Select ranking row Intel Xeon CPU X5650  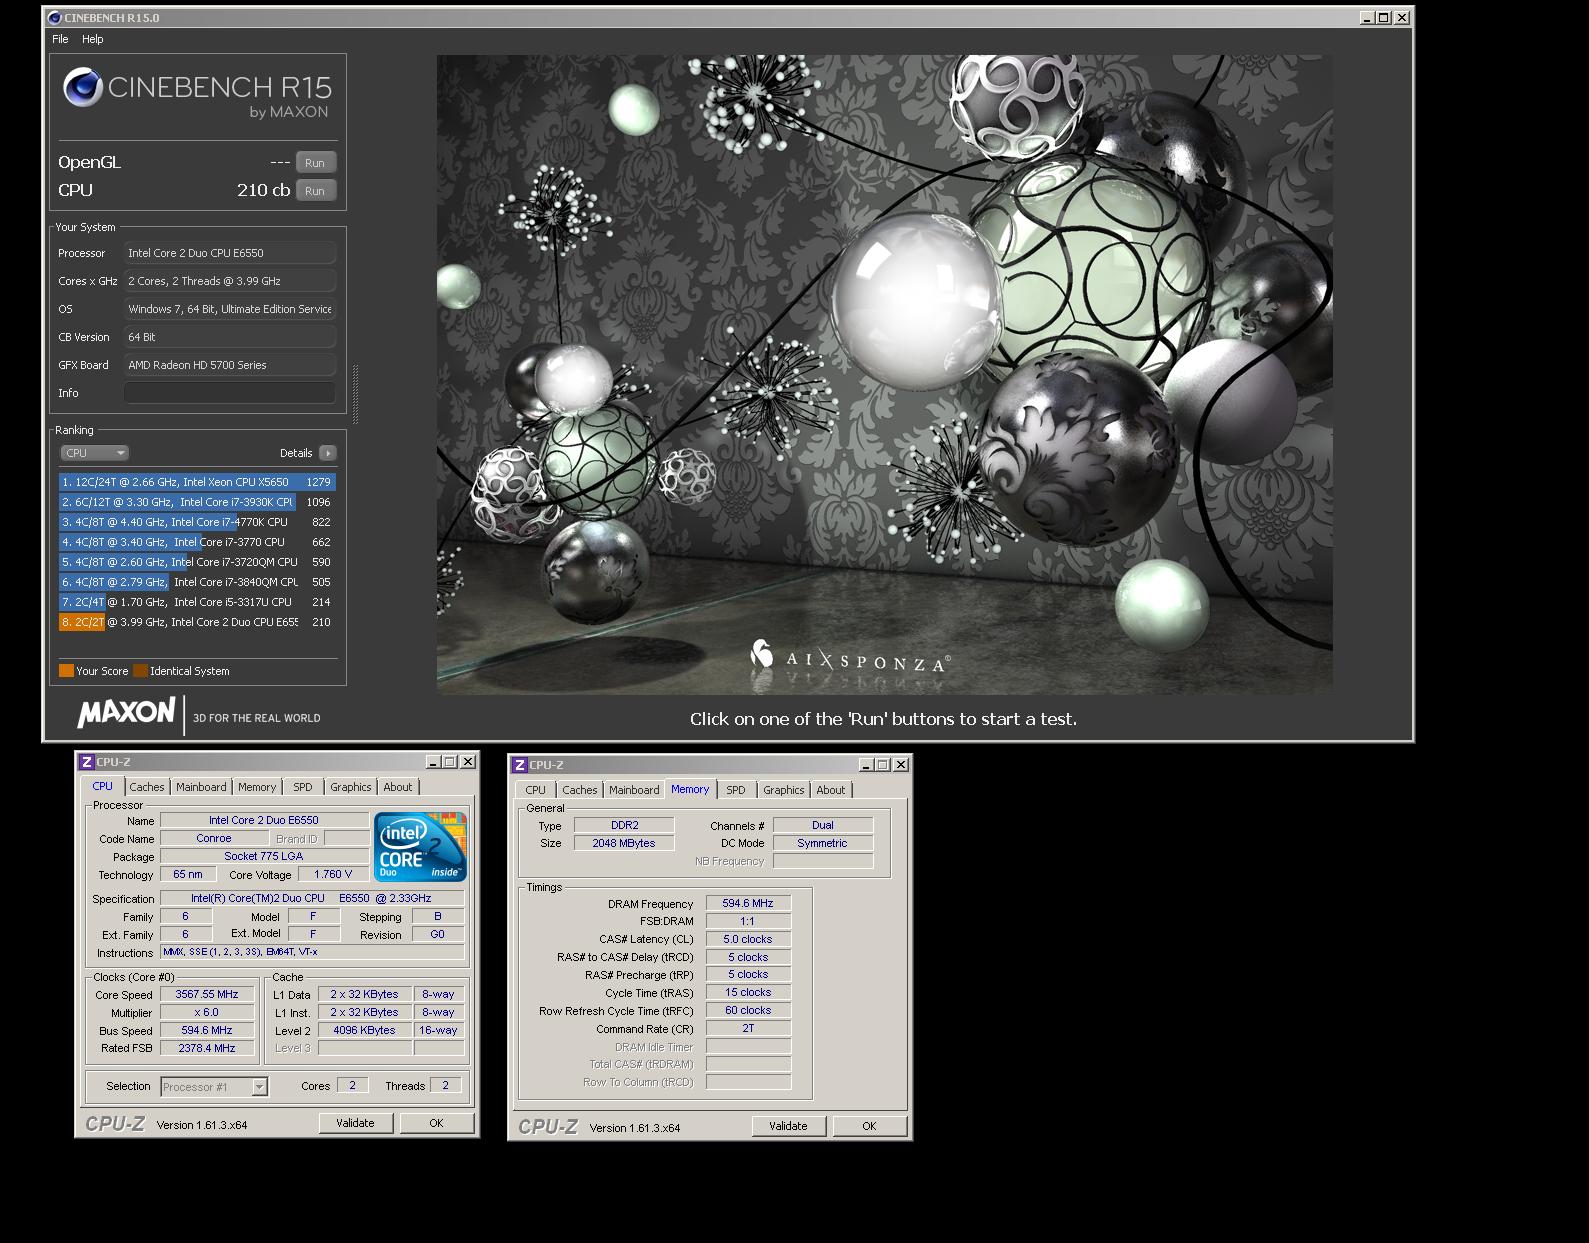(x=197, y=482)
